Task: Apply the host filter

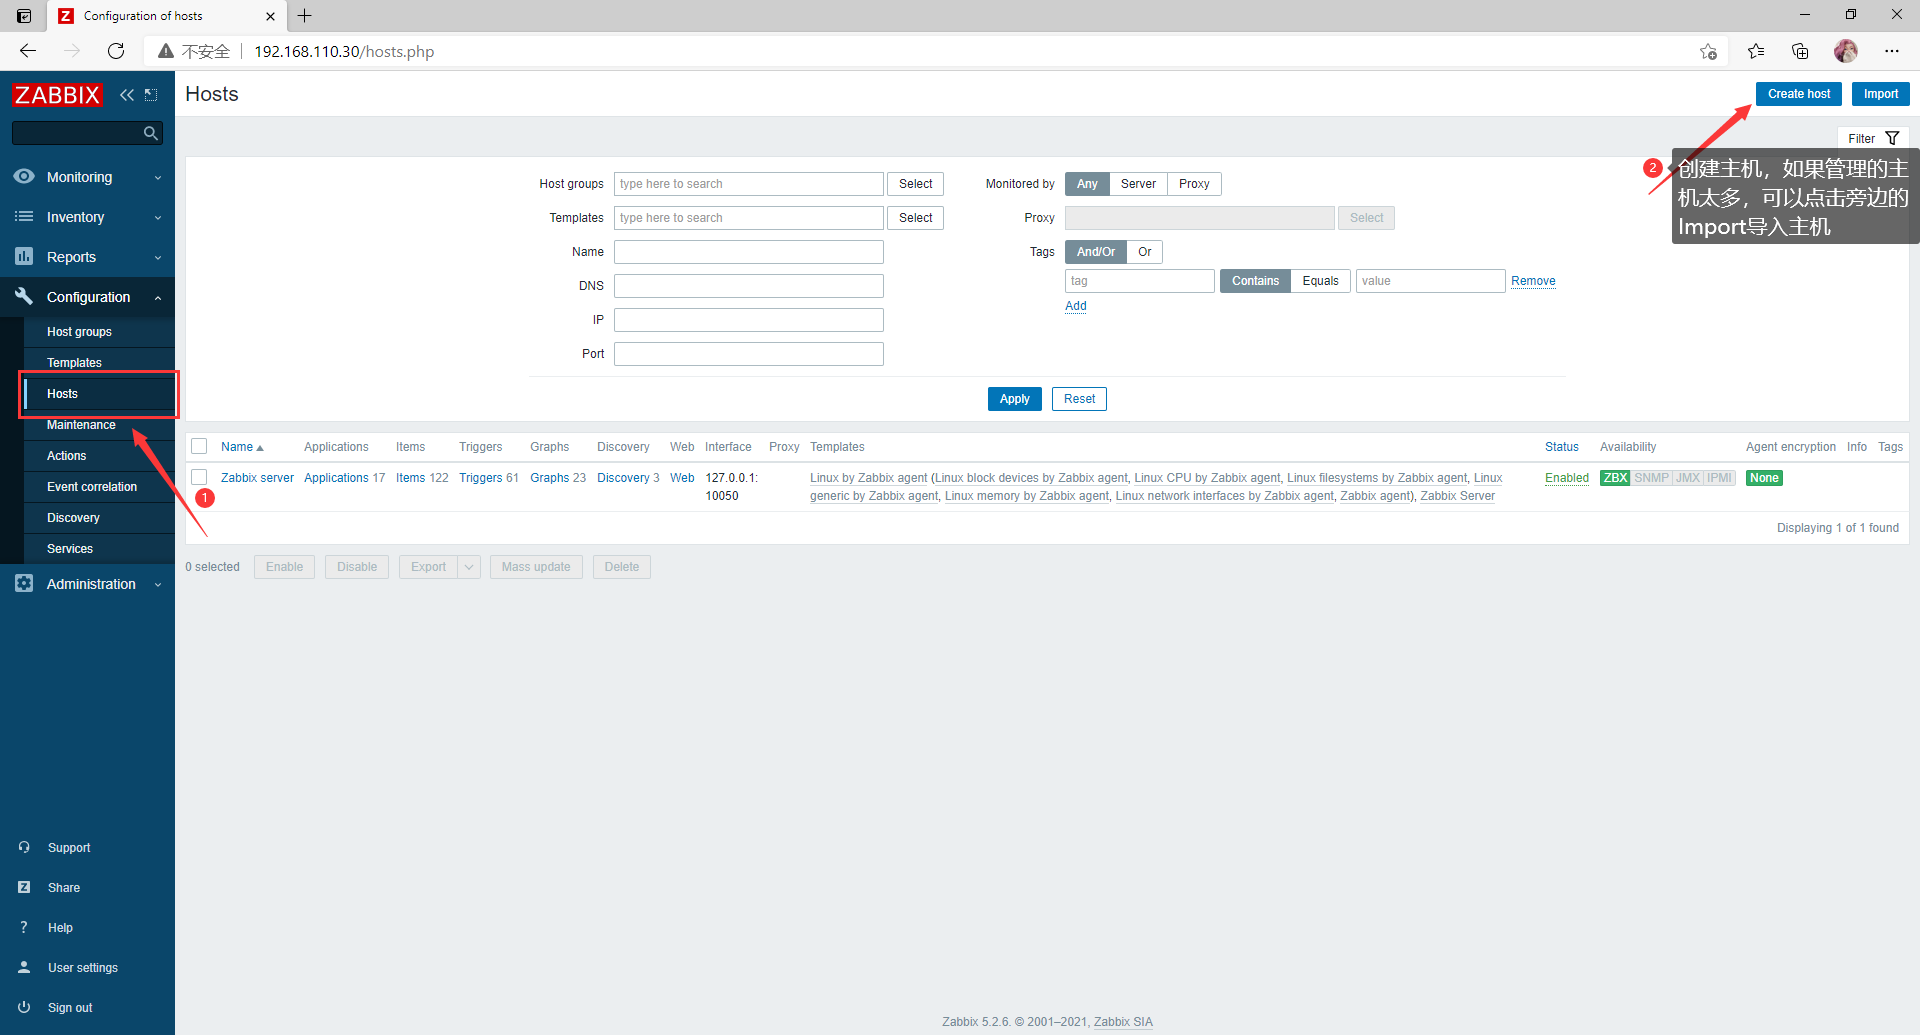Action: (x=1014, y=399)
